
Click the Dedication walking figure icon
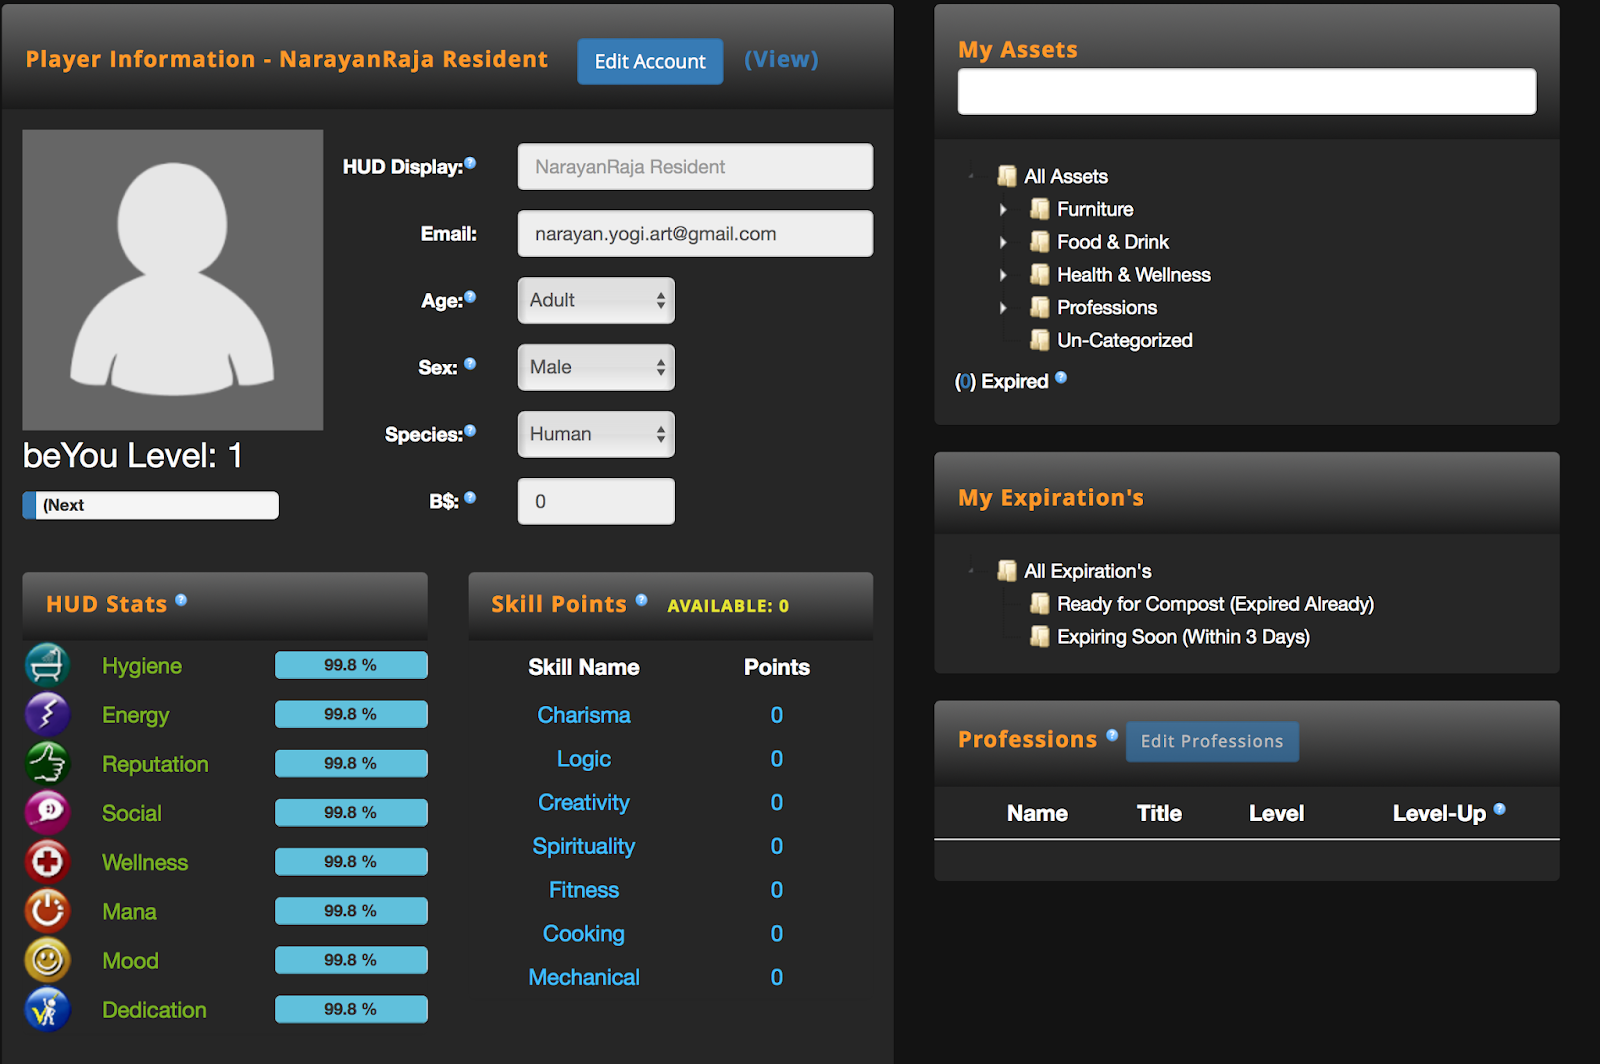[47, 1009]
